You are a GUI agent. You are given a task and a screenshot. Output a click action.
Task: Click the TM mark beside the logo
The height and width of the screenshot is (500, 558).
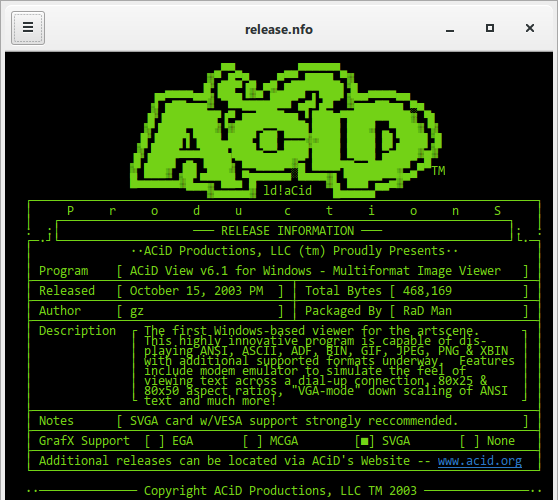[x=439, y=170]
